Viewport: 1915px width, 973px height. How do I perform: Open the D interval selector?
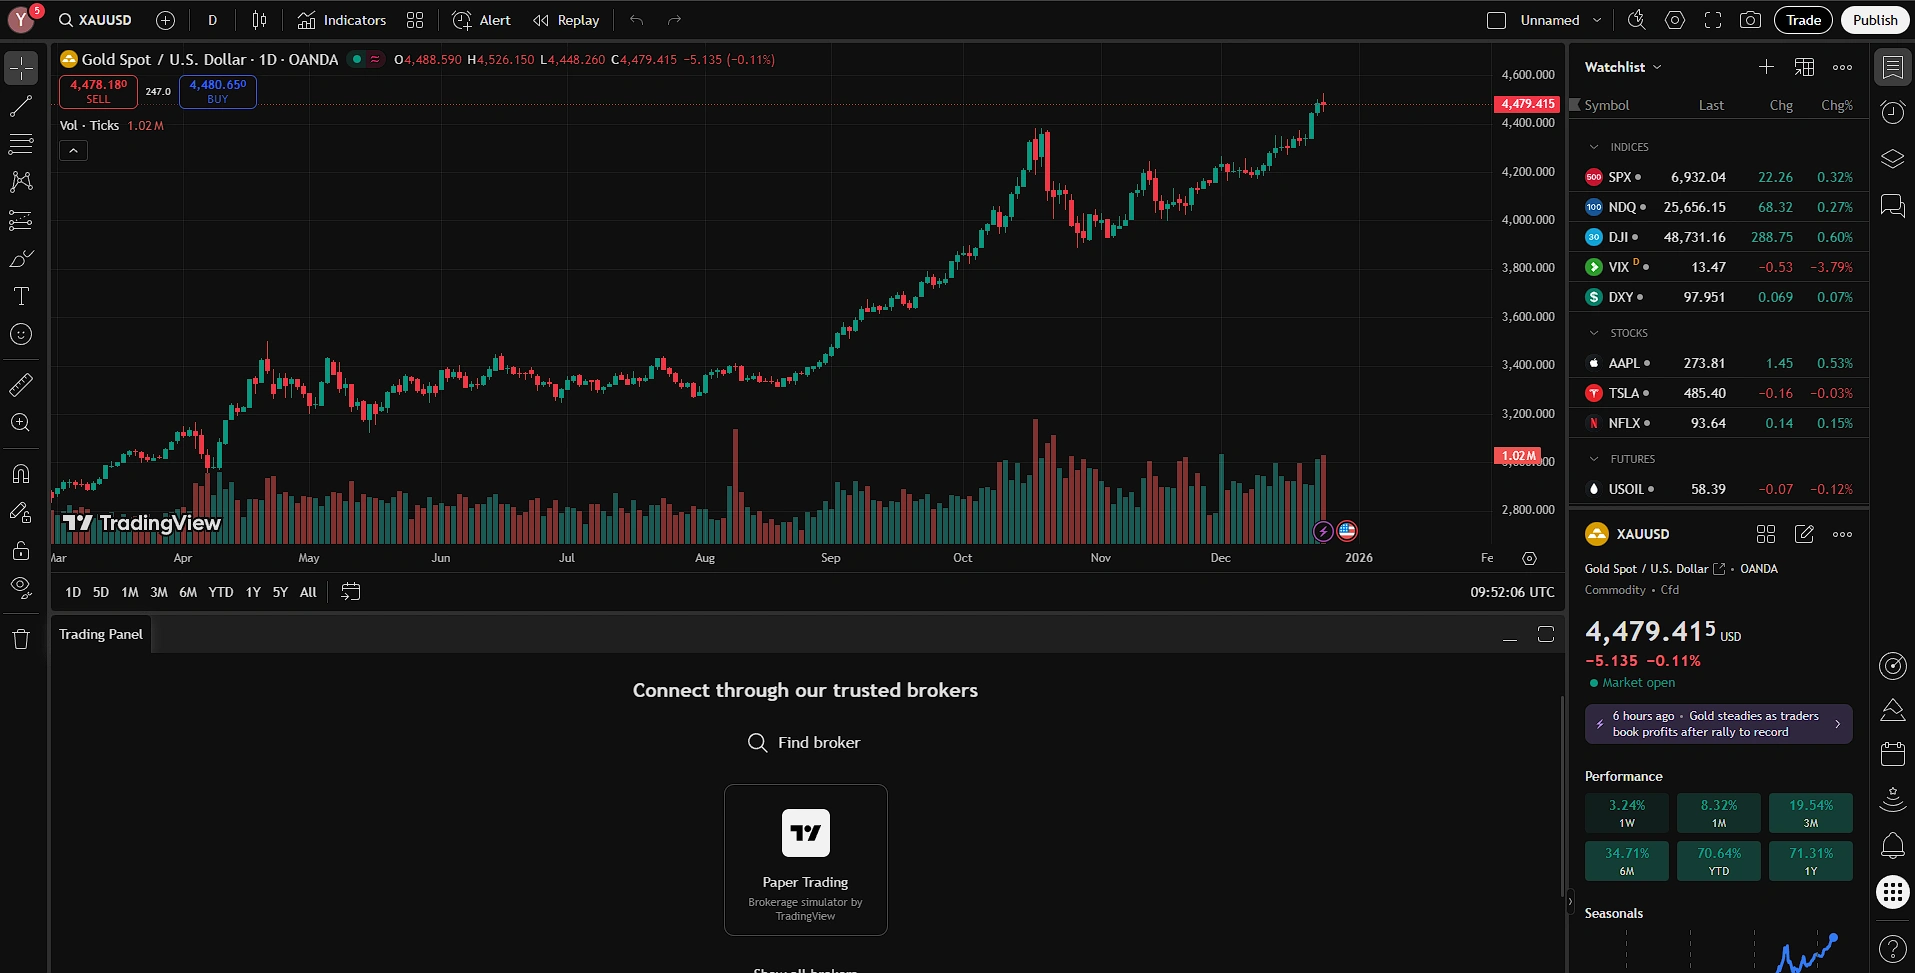(x=212, y=20)
